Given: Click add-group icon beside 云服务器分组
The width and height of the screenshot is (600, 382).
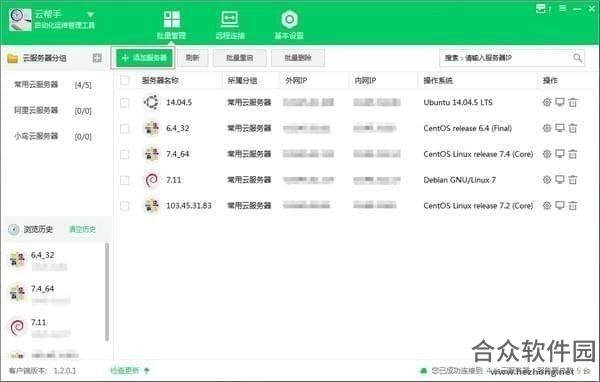Looking at the screenshot, I should point(97,58).
